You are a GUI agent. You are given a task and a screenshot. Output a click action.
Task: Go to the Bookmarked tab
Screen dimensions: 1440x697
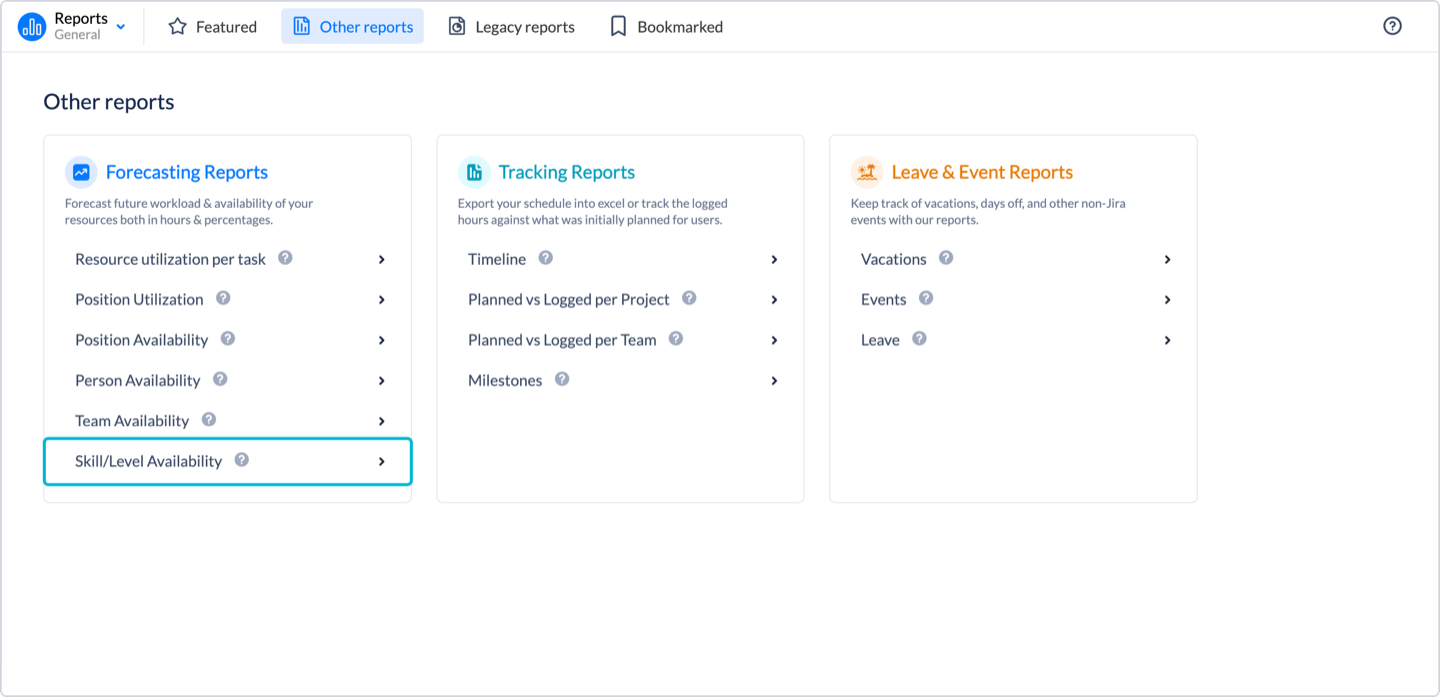pyautogui.click(x=666, y=27)
